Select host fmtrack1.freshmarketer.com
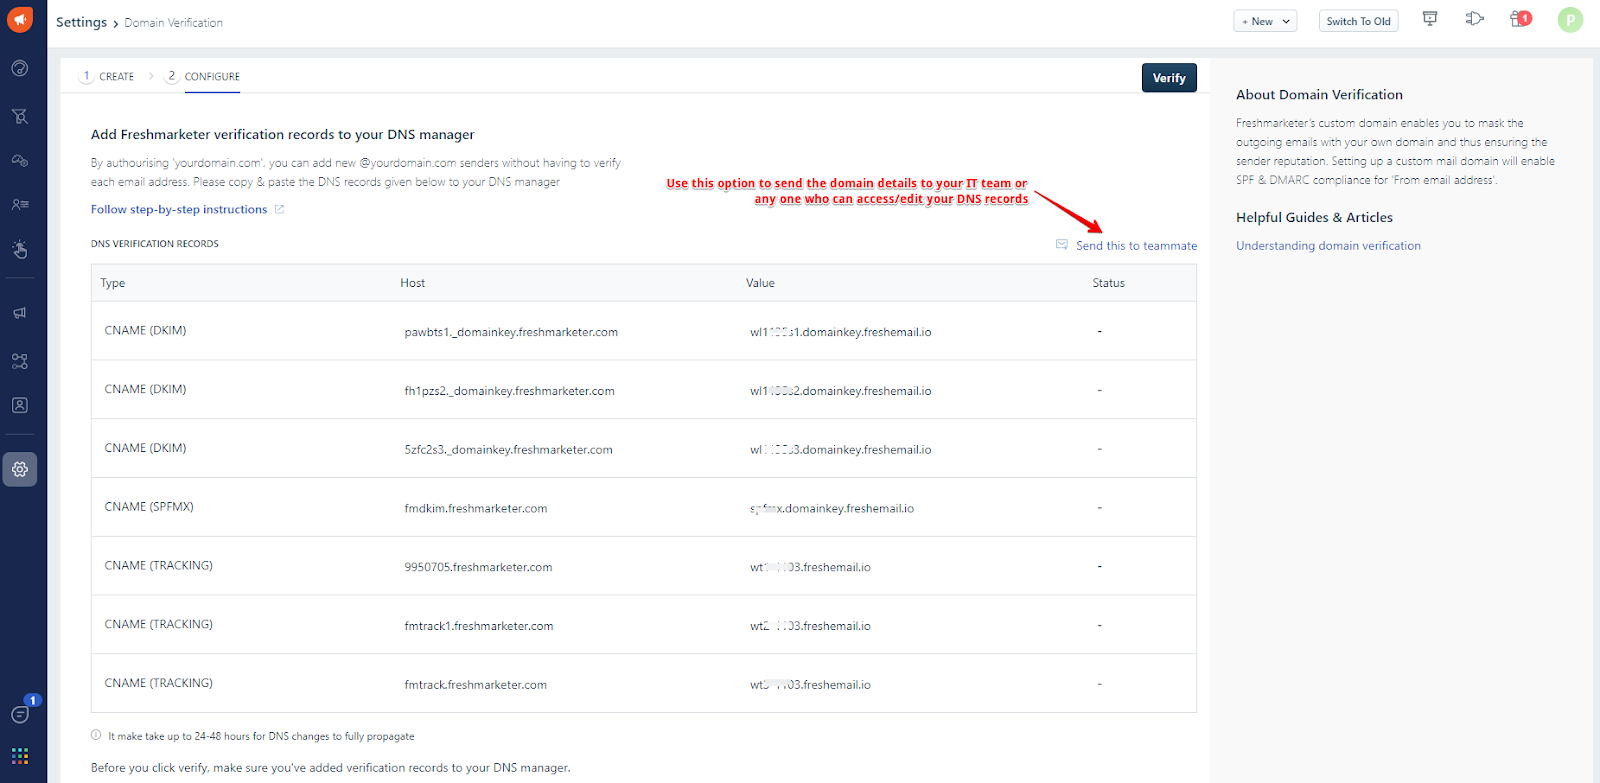Image resolution: width=1600 pixels, height=783 pixels. coord(479,626)
